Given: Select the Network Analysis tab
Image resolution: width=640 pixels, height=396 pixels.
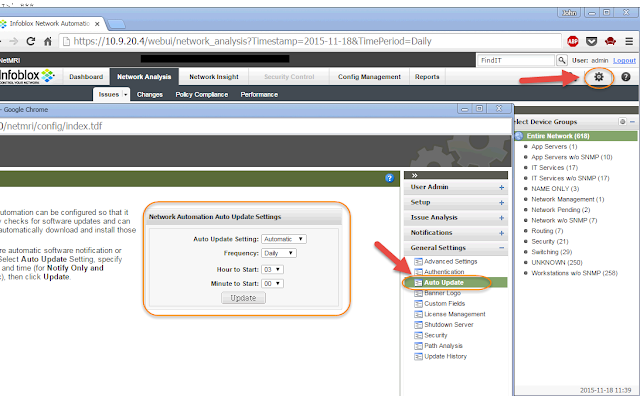Looking at the screenshot, I should pyautogui.click(x=144, y=77).
